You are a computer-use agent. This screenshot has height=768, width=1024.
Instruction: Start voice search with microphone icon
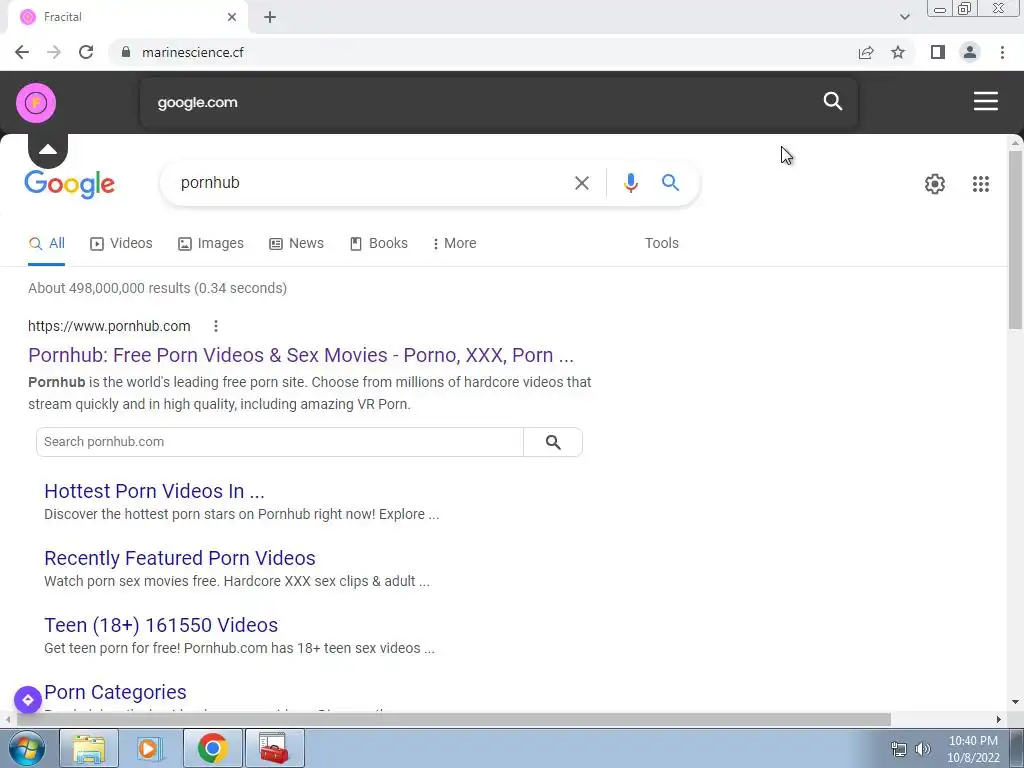click(630, 183)
